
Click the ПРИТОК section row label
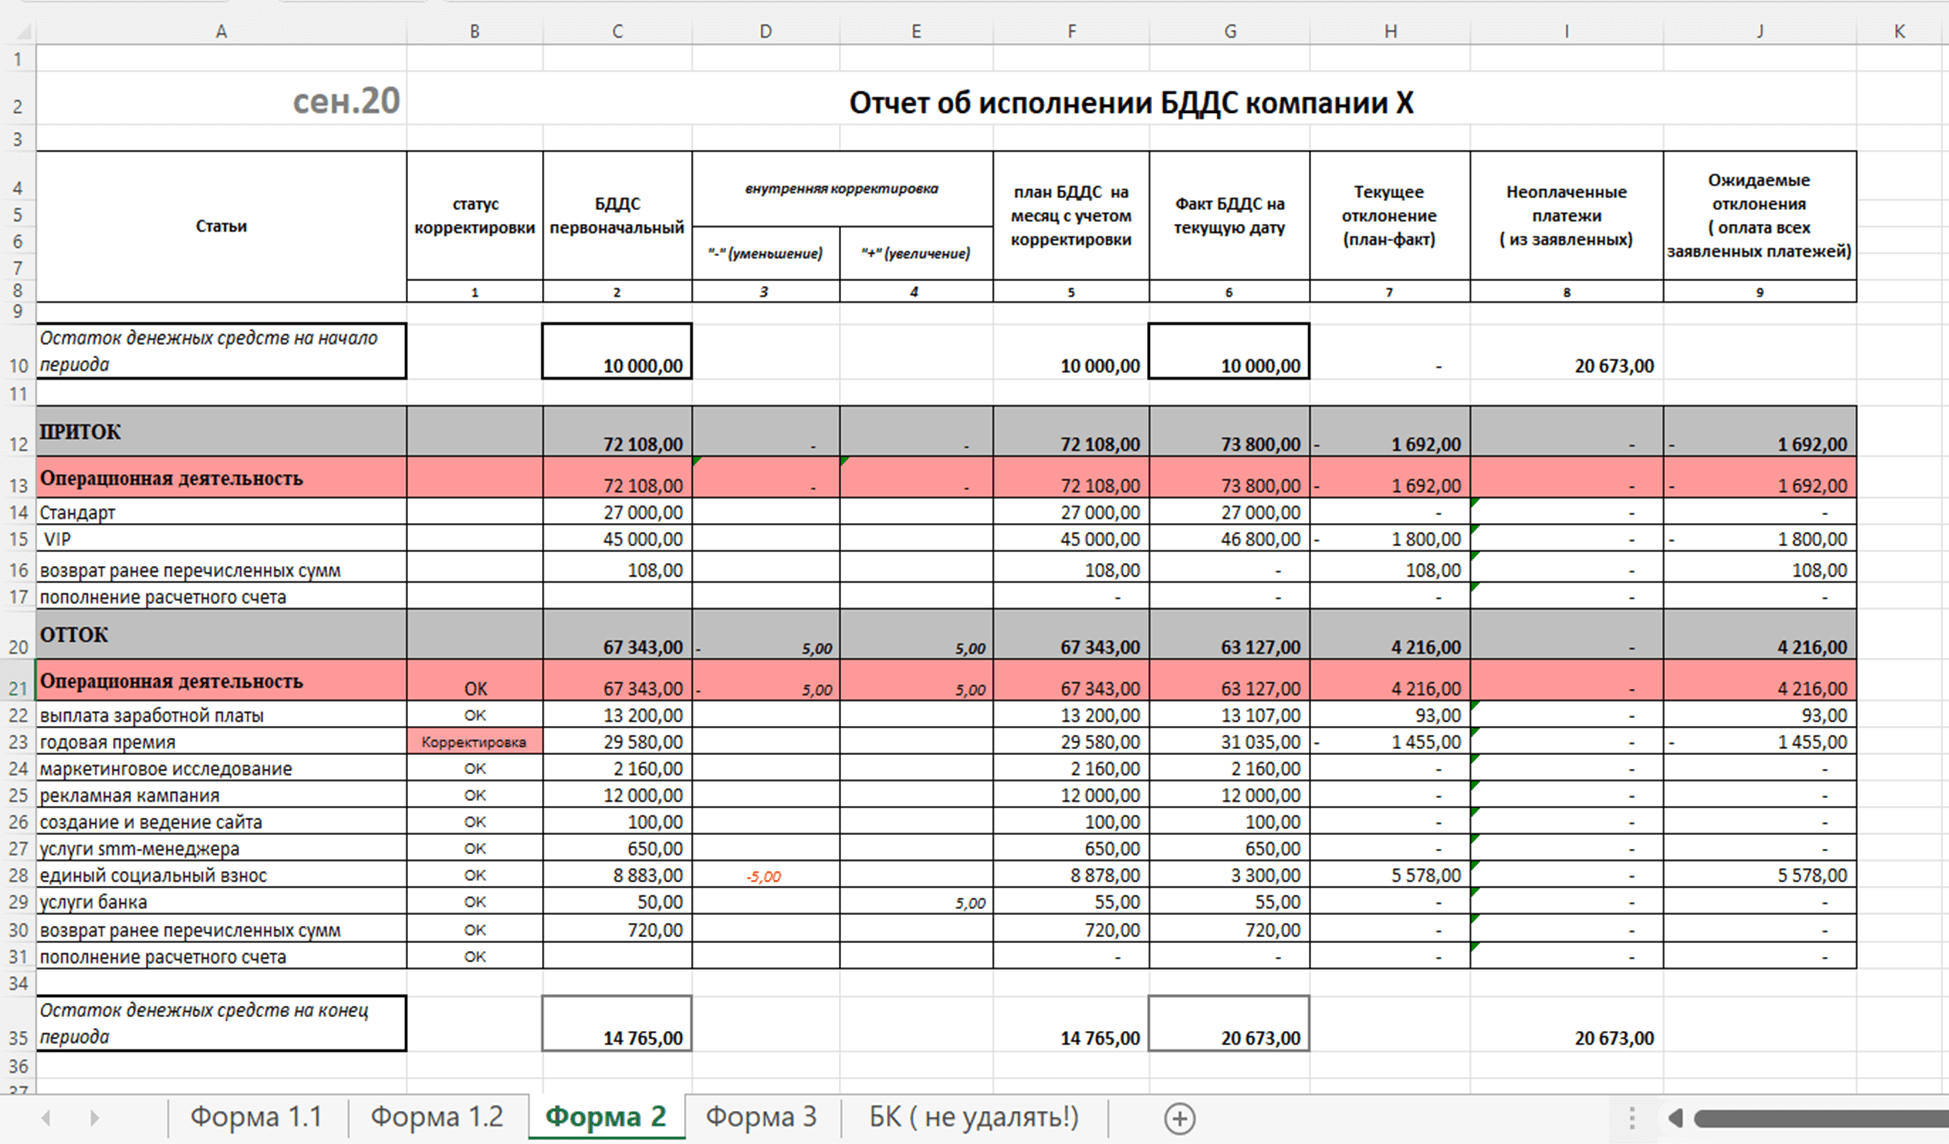point(221,432)
